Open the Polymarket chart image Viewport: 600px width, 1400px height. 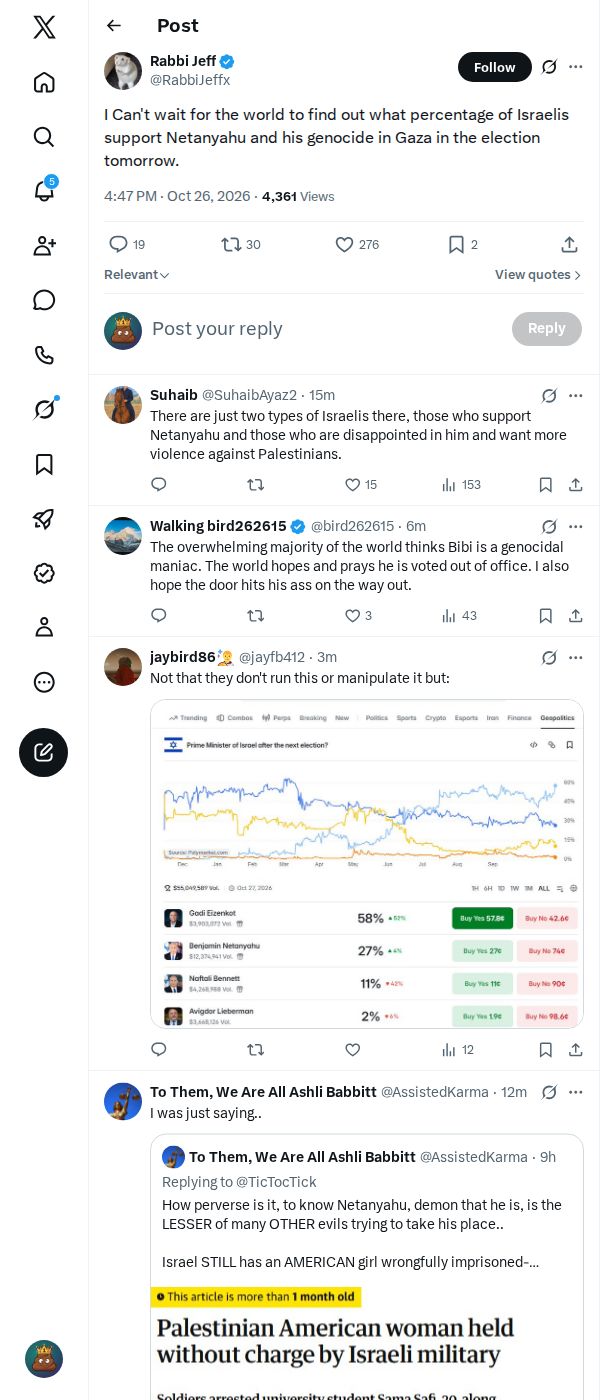pyautogui.click(x=367, y=864)
